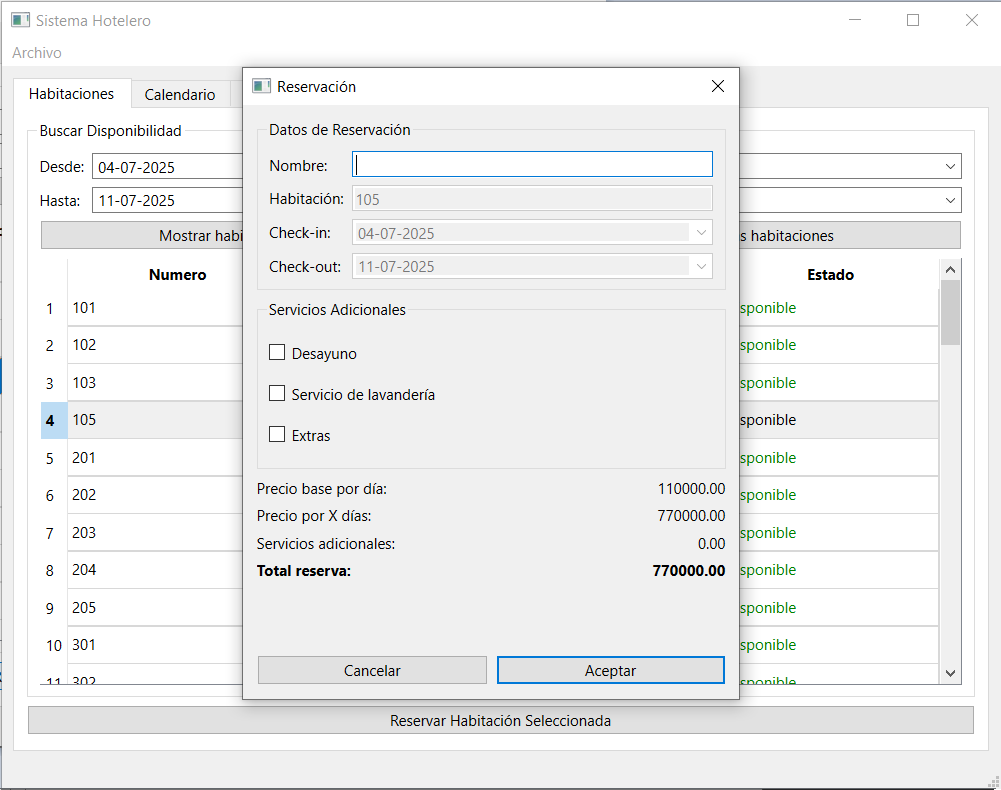Click the rooms table scrollbar thumb
The height and width of the screenshot is (790, 1001).
(950, 313)
